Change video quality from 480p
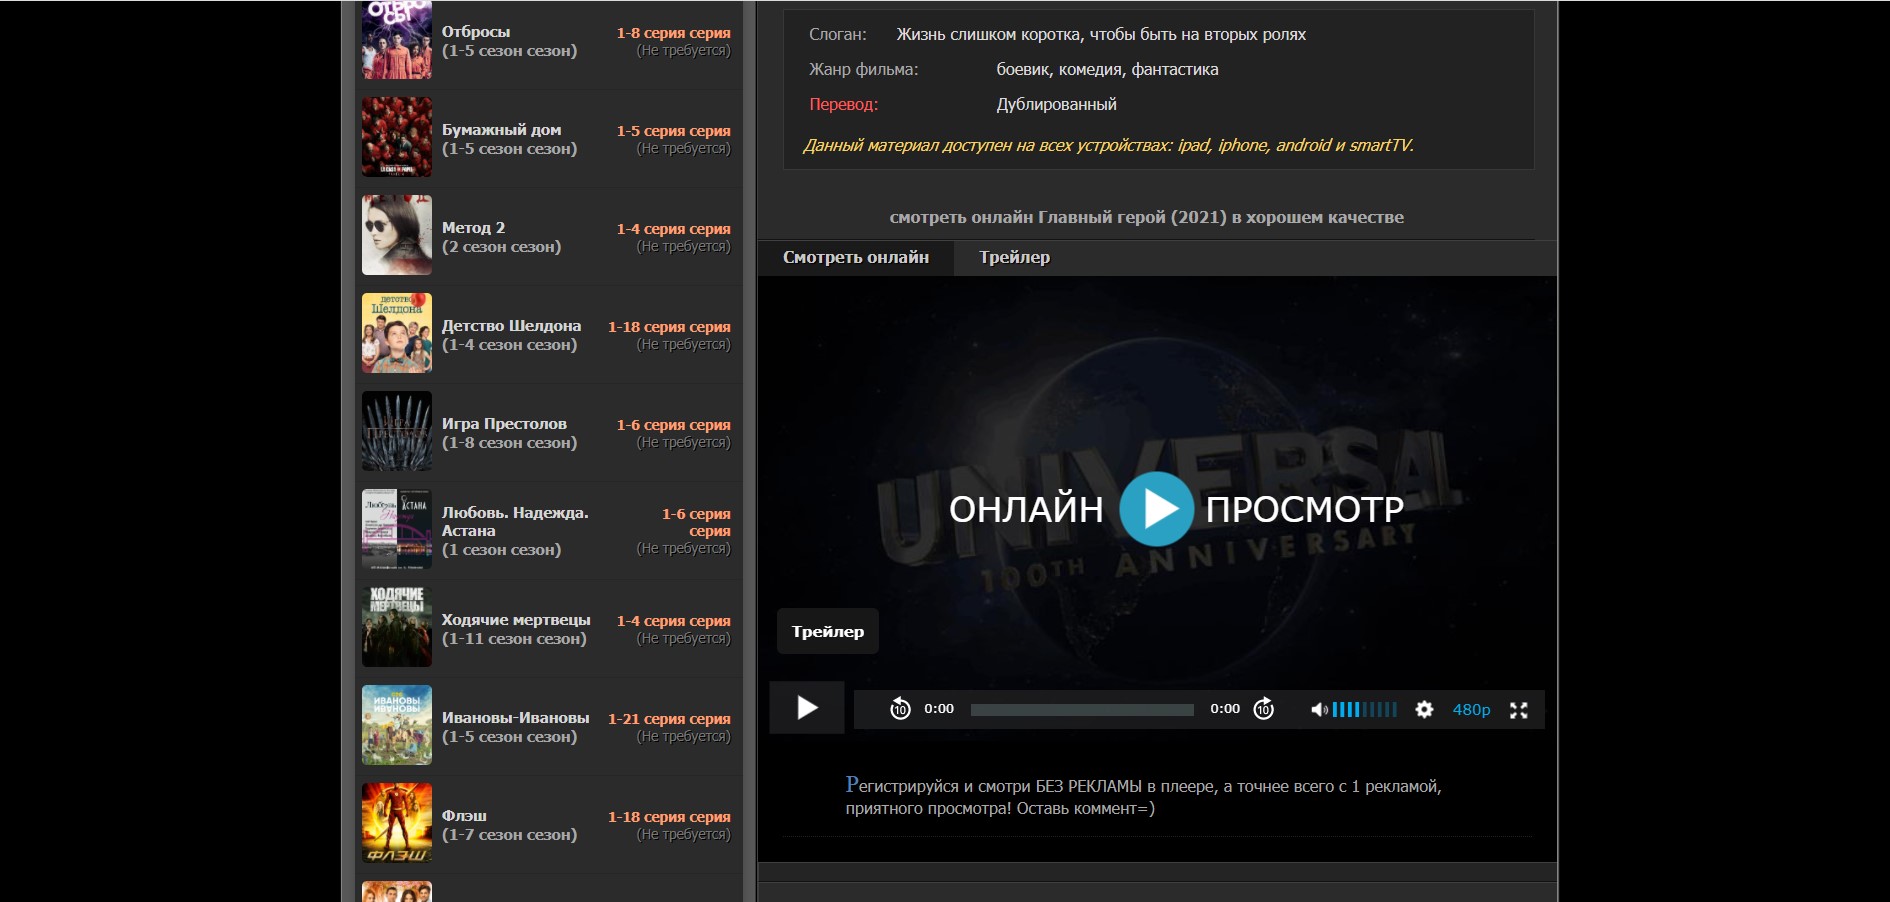 click(1471, 709)
